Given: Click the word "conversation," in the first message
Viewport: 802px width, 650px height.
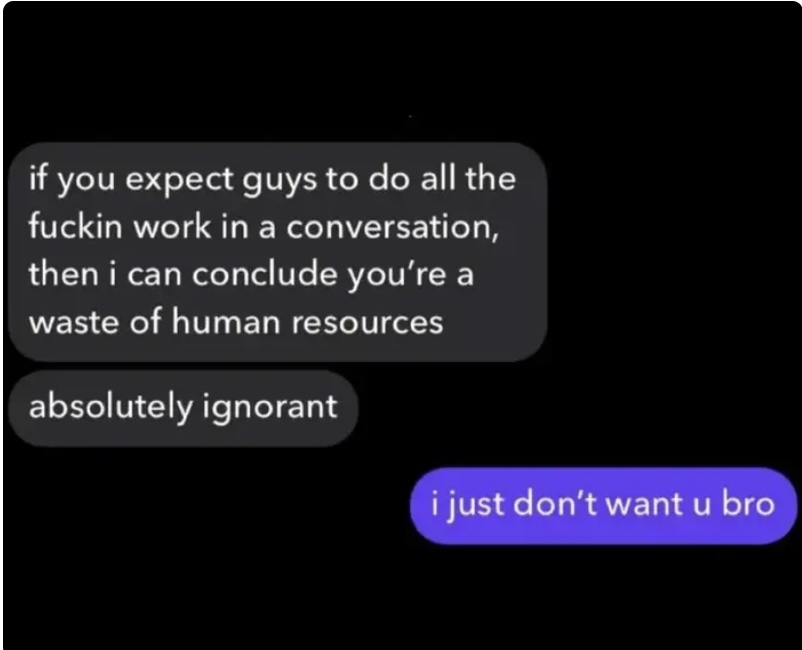Looking at the screenshot, I should point(392,227).
